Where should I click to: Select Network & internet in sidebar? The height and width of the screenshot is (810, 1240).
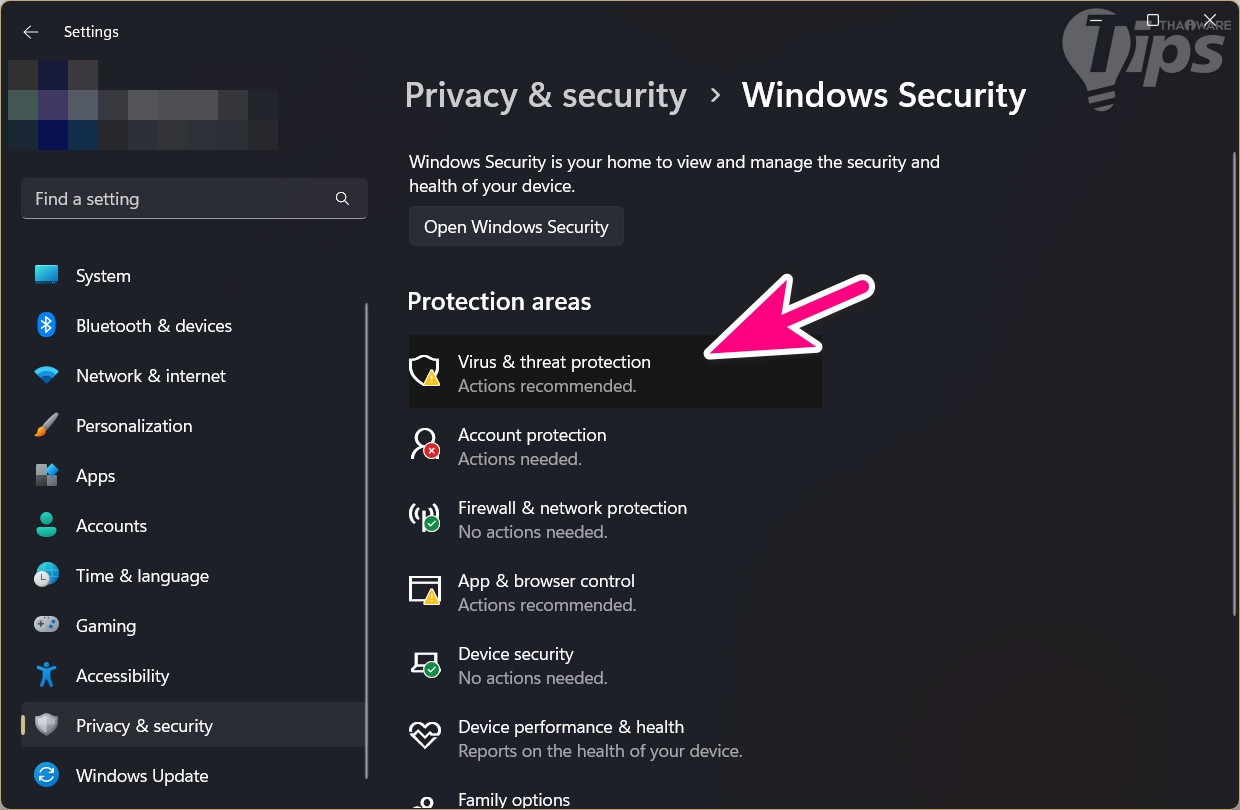point(150,375)
